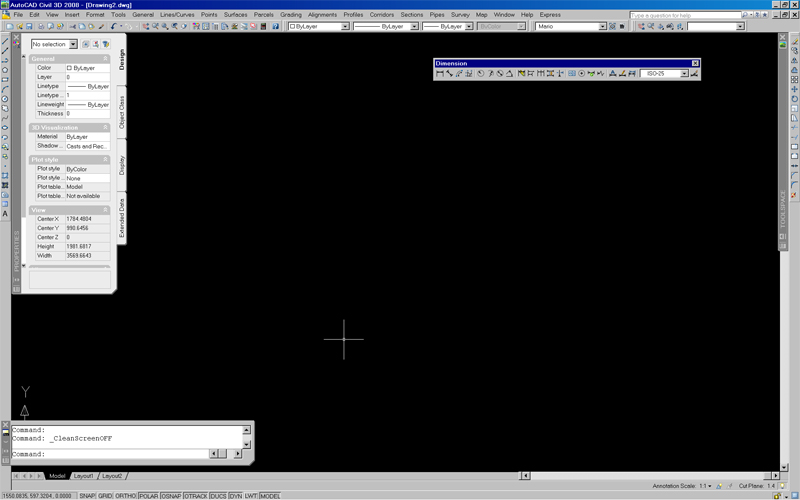Click the Multiline Text tool in Draw toolbar
The image size is (800, 500).
(x=5, y=214)
